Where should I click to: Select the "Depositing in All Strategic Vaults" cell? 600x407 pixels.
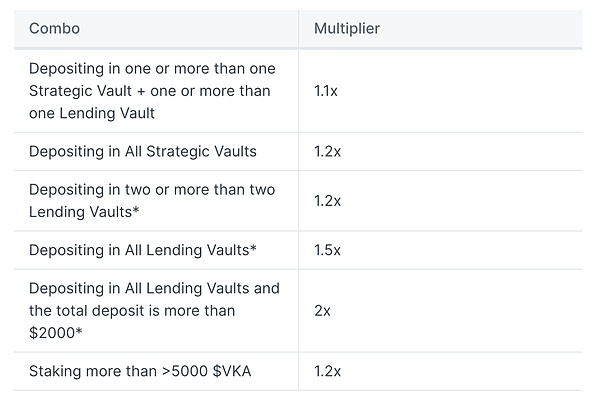143,151
